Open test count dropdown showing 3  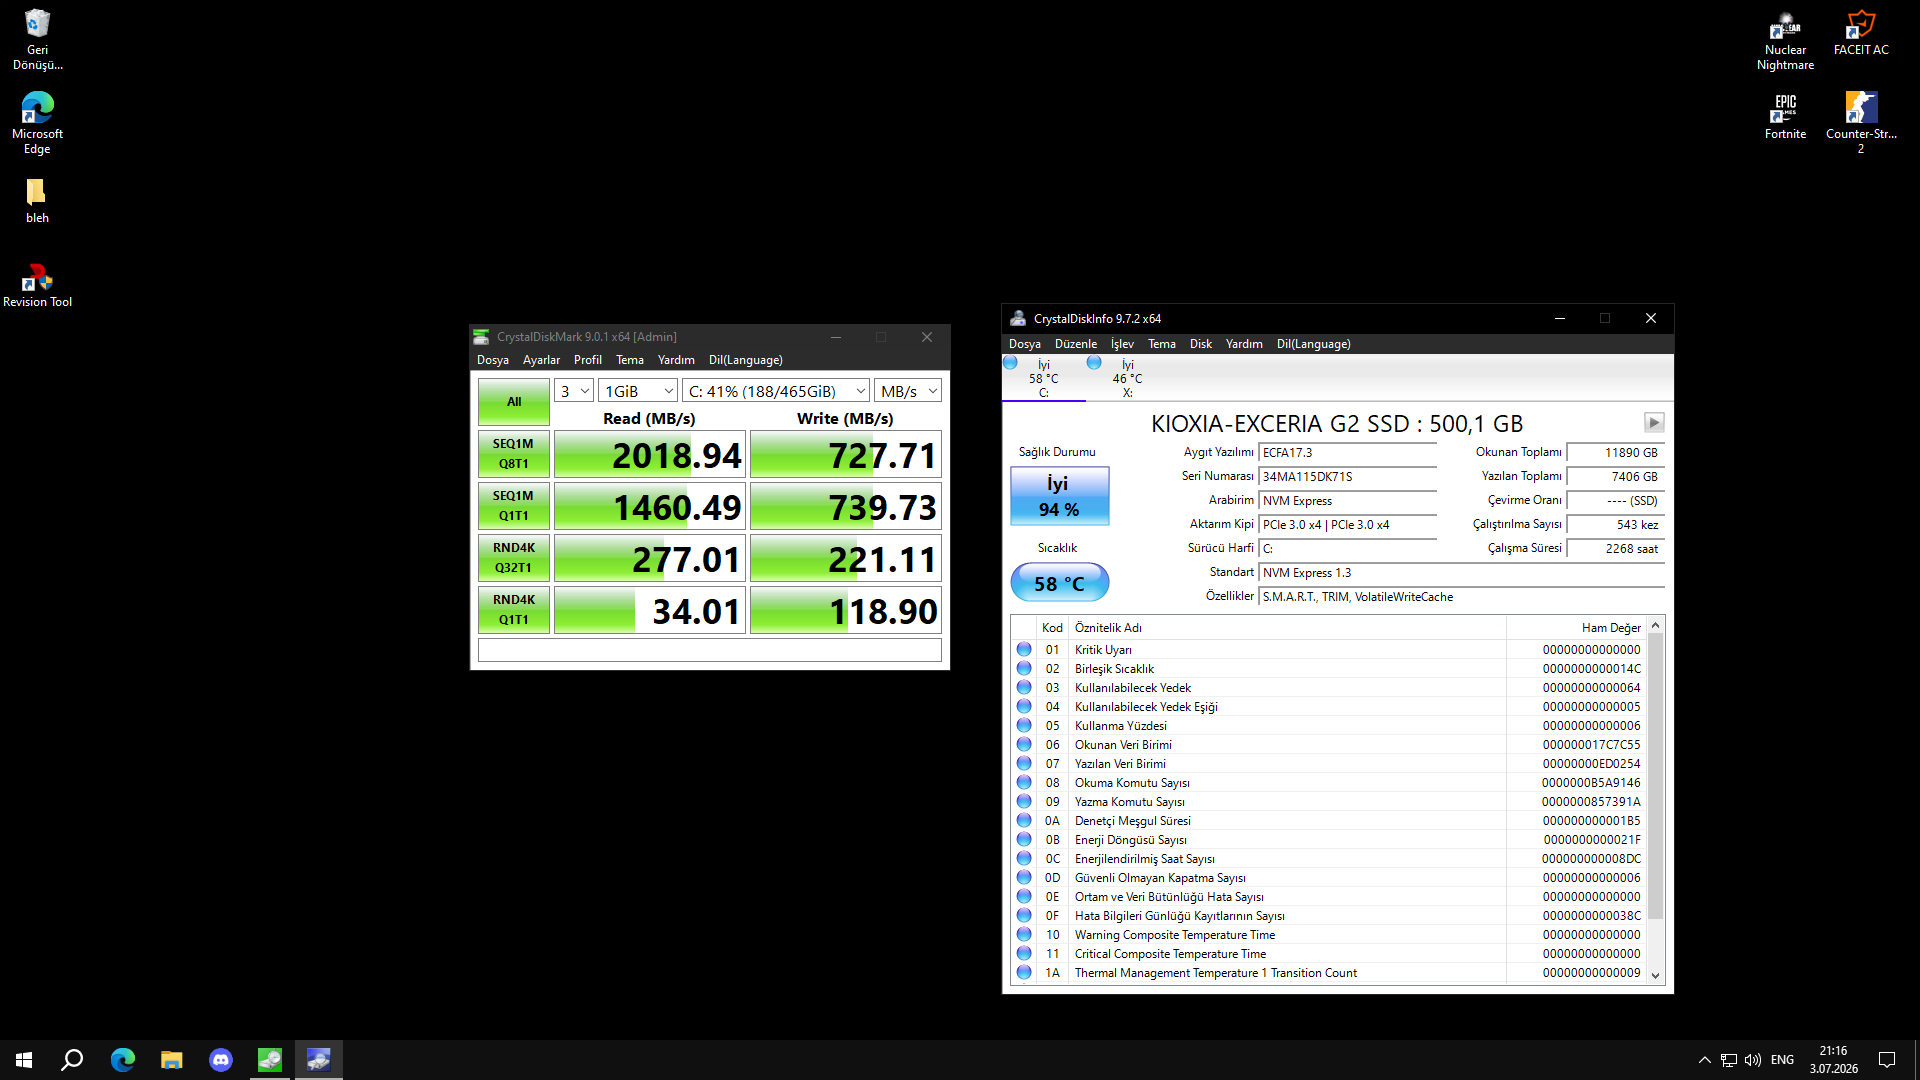[x=574, y=391]
